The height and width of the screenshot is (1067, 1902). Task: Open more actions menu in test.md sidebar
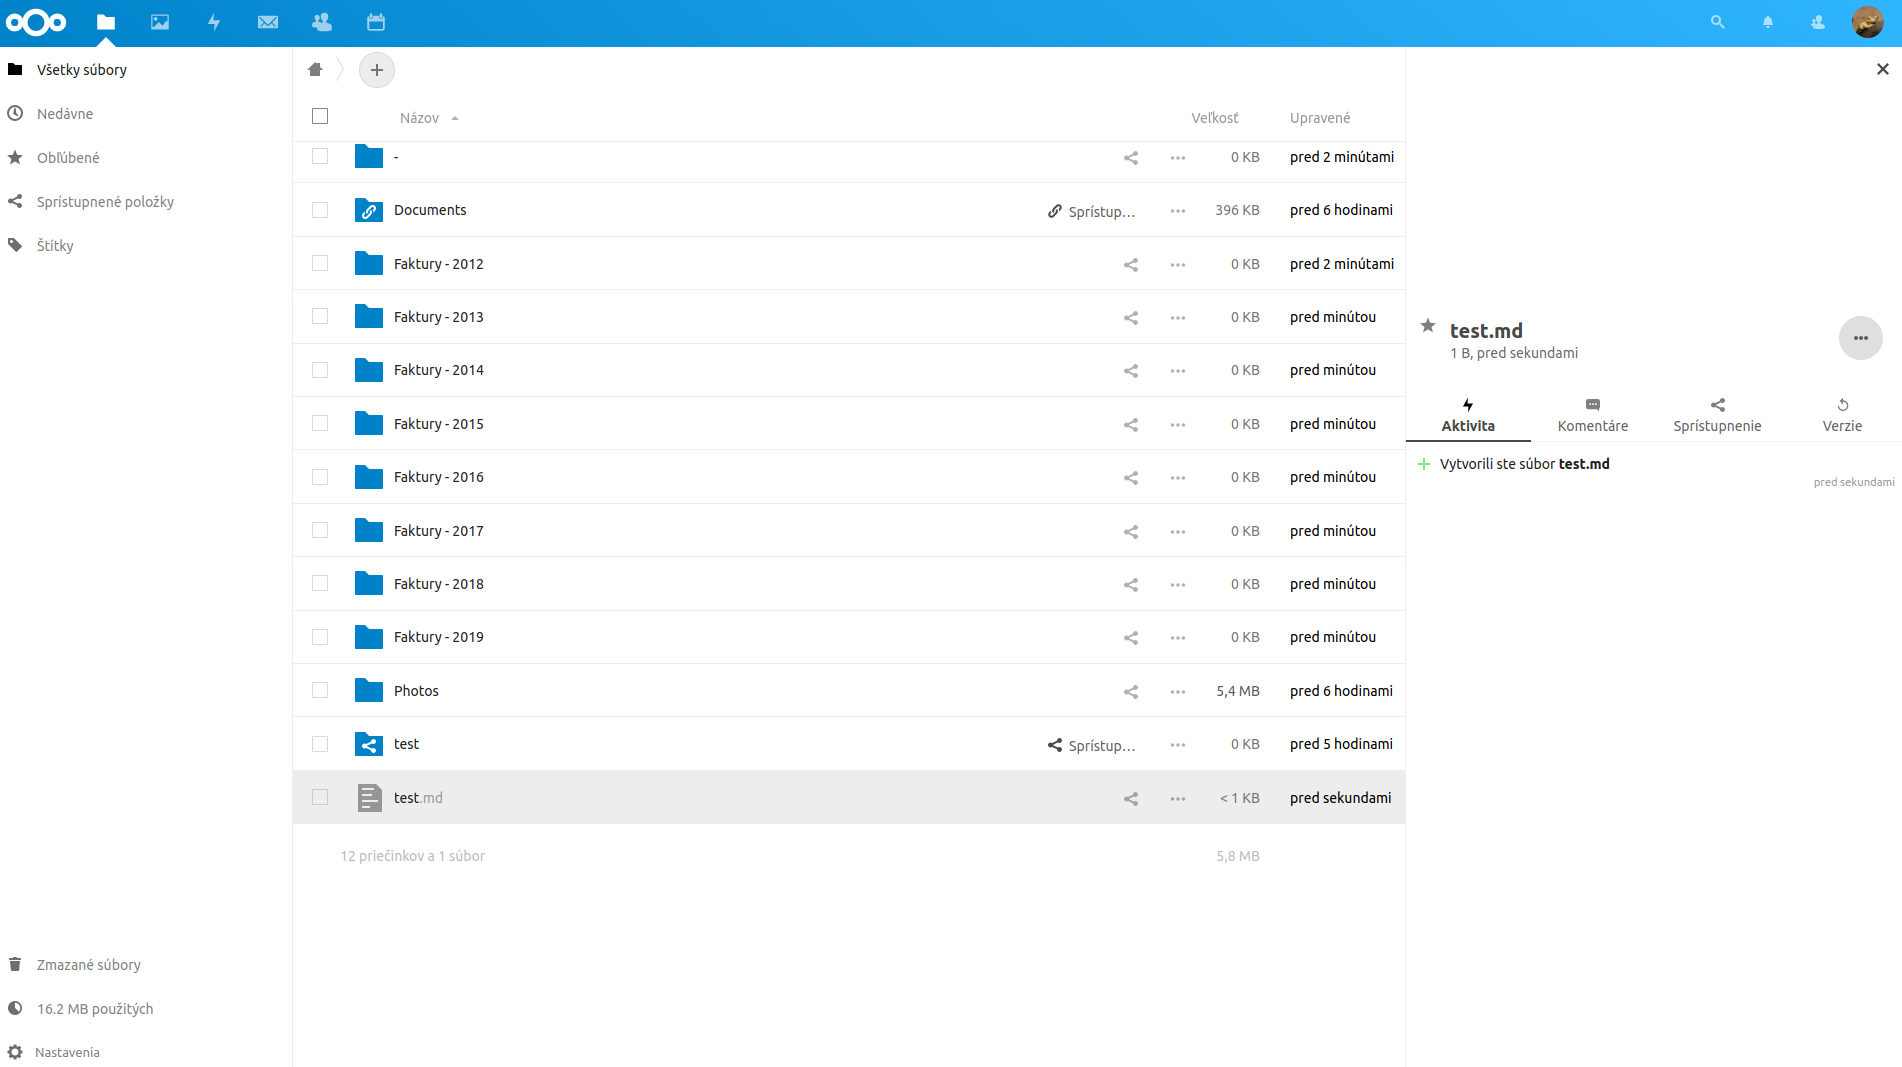tap(1860, 338)
